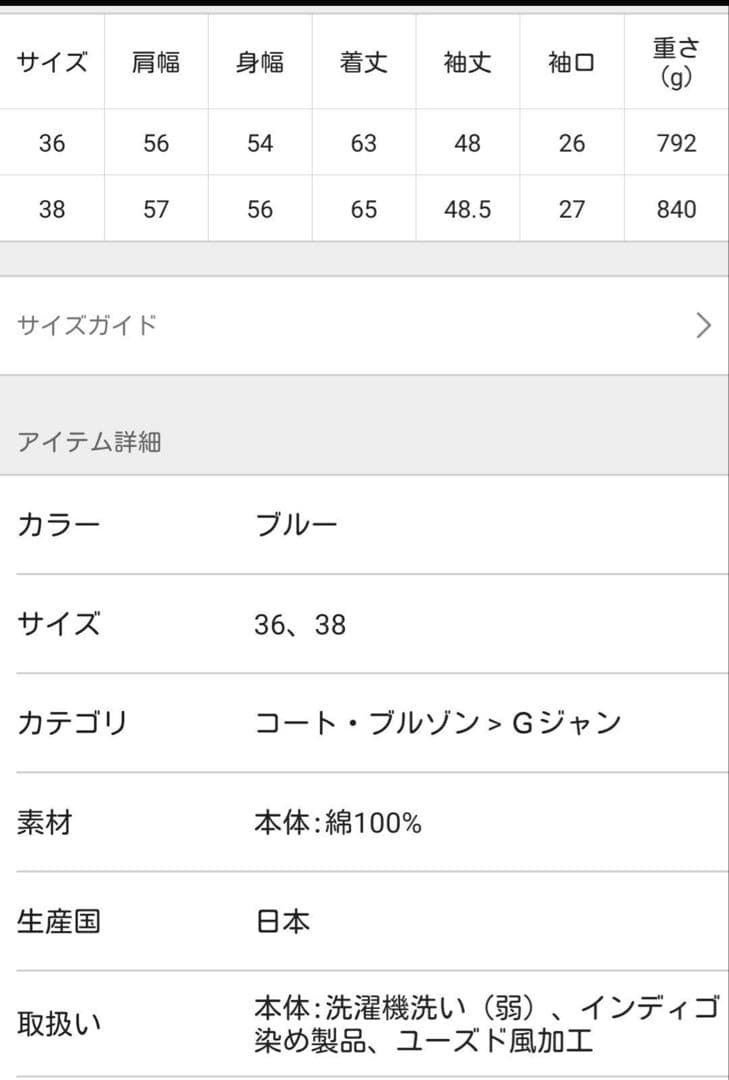This screenshot has width=729, height=1080.
Task: Click the 袖丈 column header
Action: click(467, 62)
